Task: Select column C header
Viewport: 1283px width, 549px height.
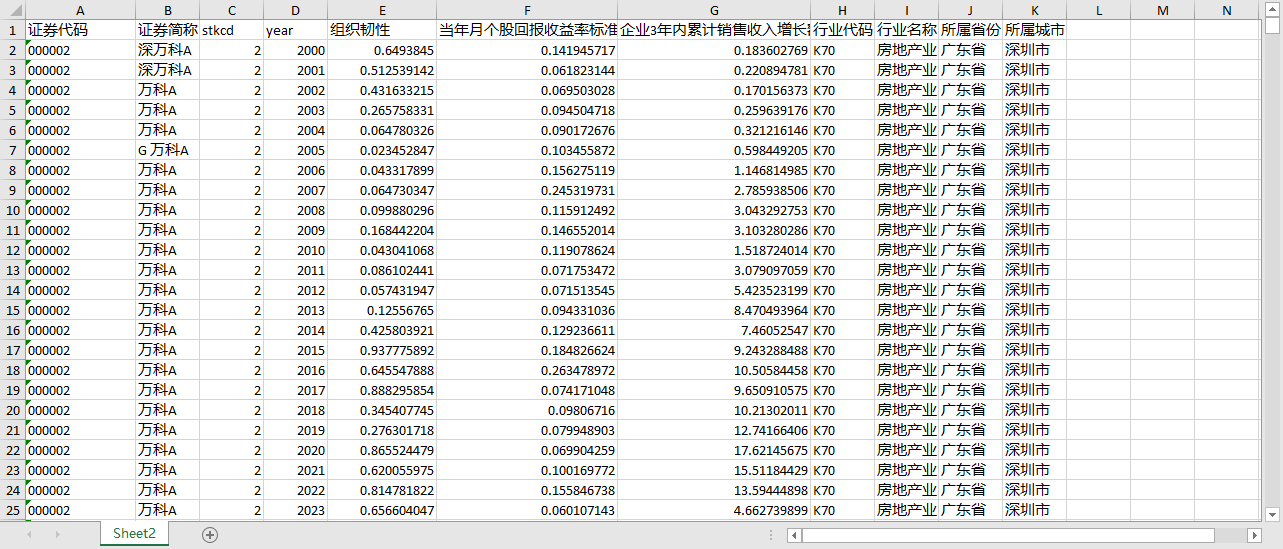Action: point(231,10)
